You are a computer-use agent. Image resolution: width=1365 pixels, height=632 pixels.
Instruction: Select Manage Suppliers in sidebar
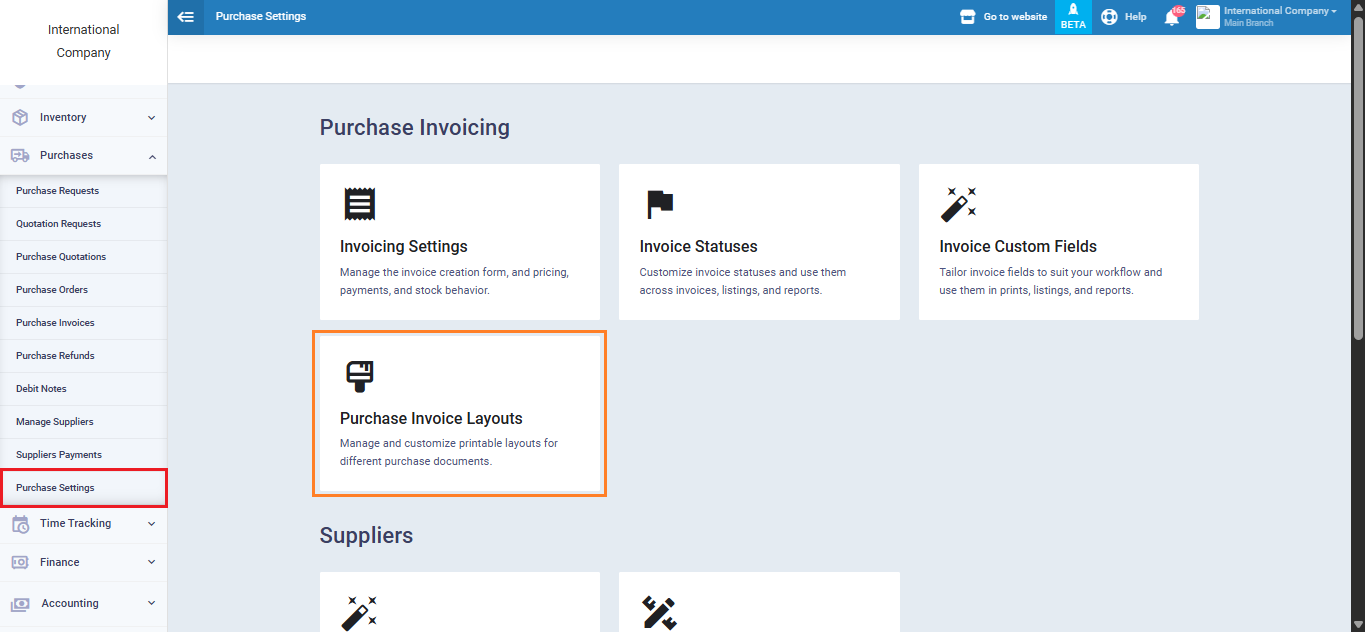tap(55, 422)
